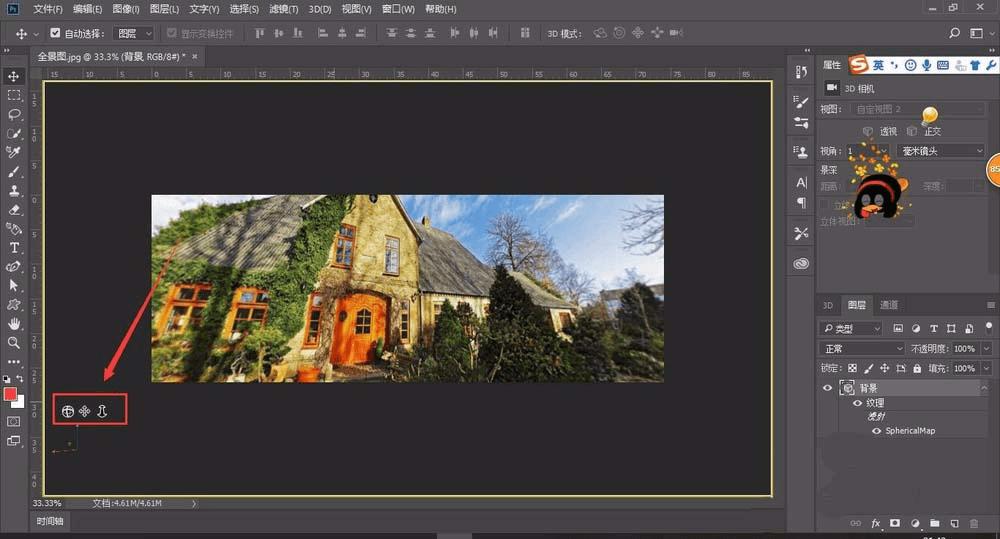
Task: Open the 图层 auto-select target dropdown
Action: 132,34
